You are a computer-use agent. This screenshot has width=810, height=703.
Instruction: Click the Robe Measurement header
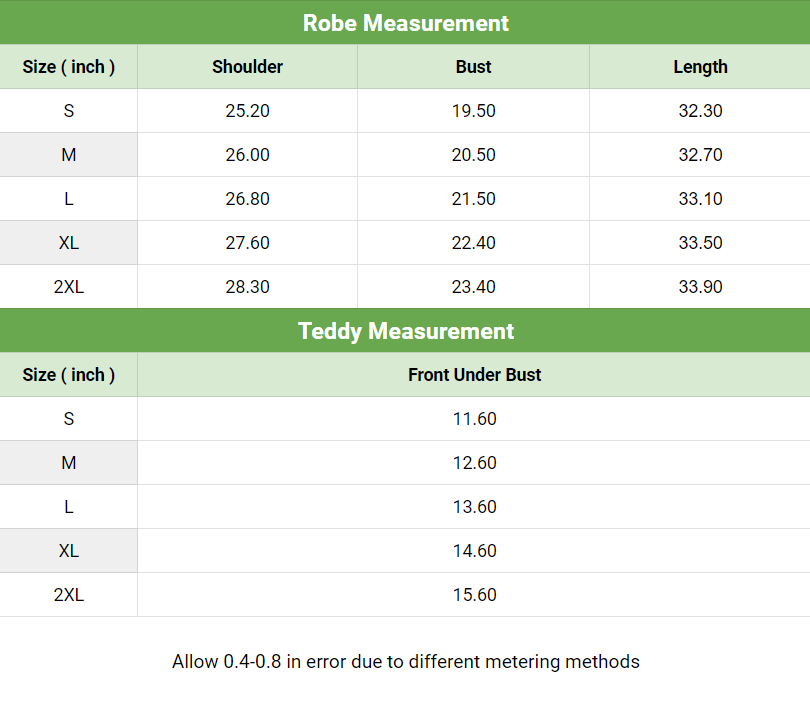pos(405,23)
